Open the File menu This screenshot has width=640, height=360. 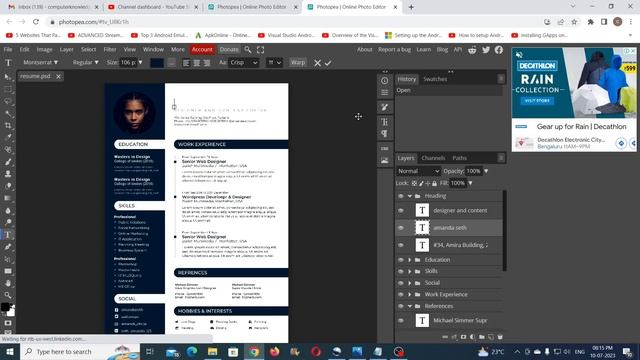[x=8, y=49]
